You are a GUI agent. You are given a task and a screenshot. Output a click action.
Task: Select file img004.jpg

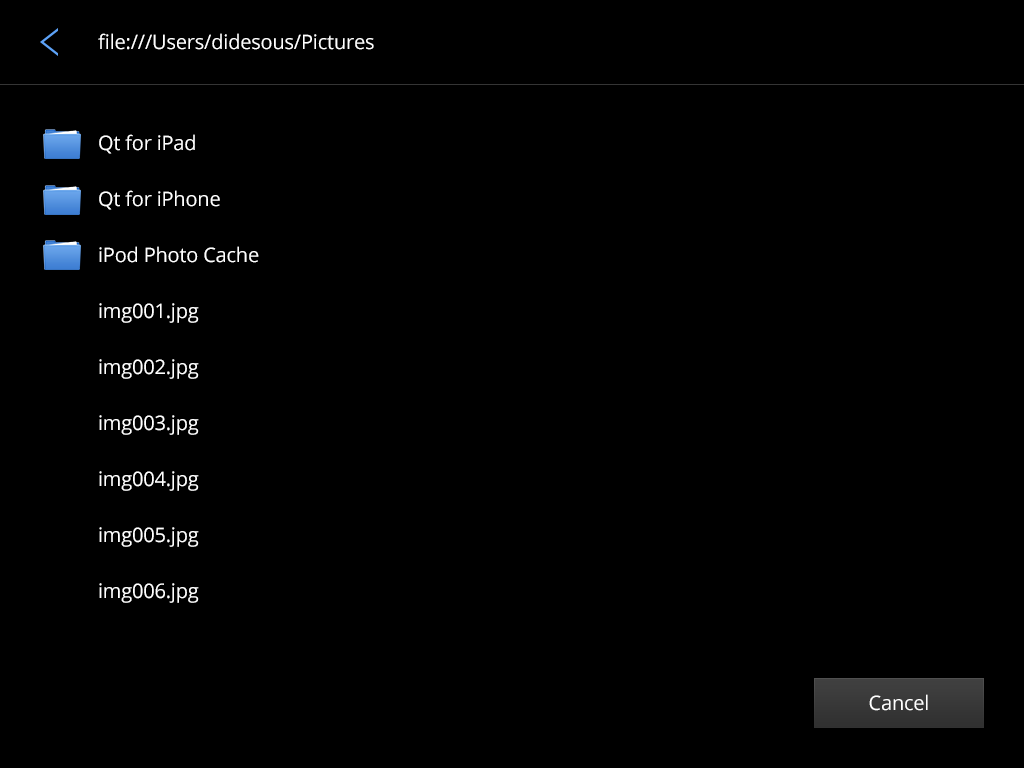pos(148,479)
